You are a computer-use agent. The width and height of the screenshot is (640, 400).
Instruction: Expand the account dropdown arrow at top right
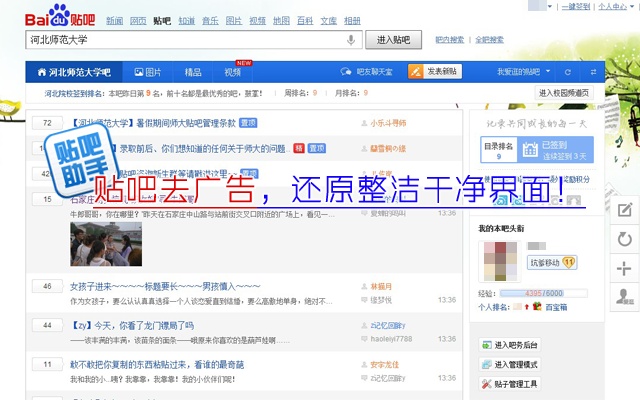click(x=549, y=6)
